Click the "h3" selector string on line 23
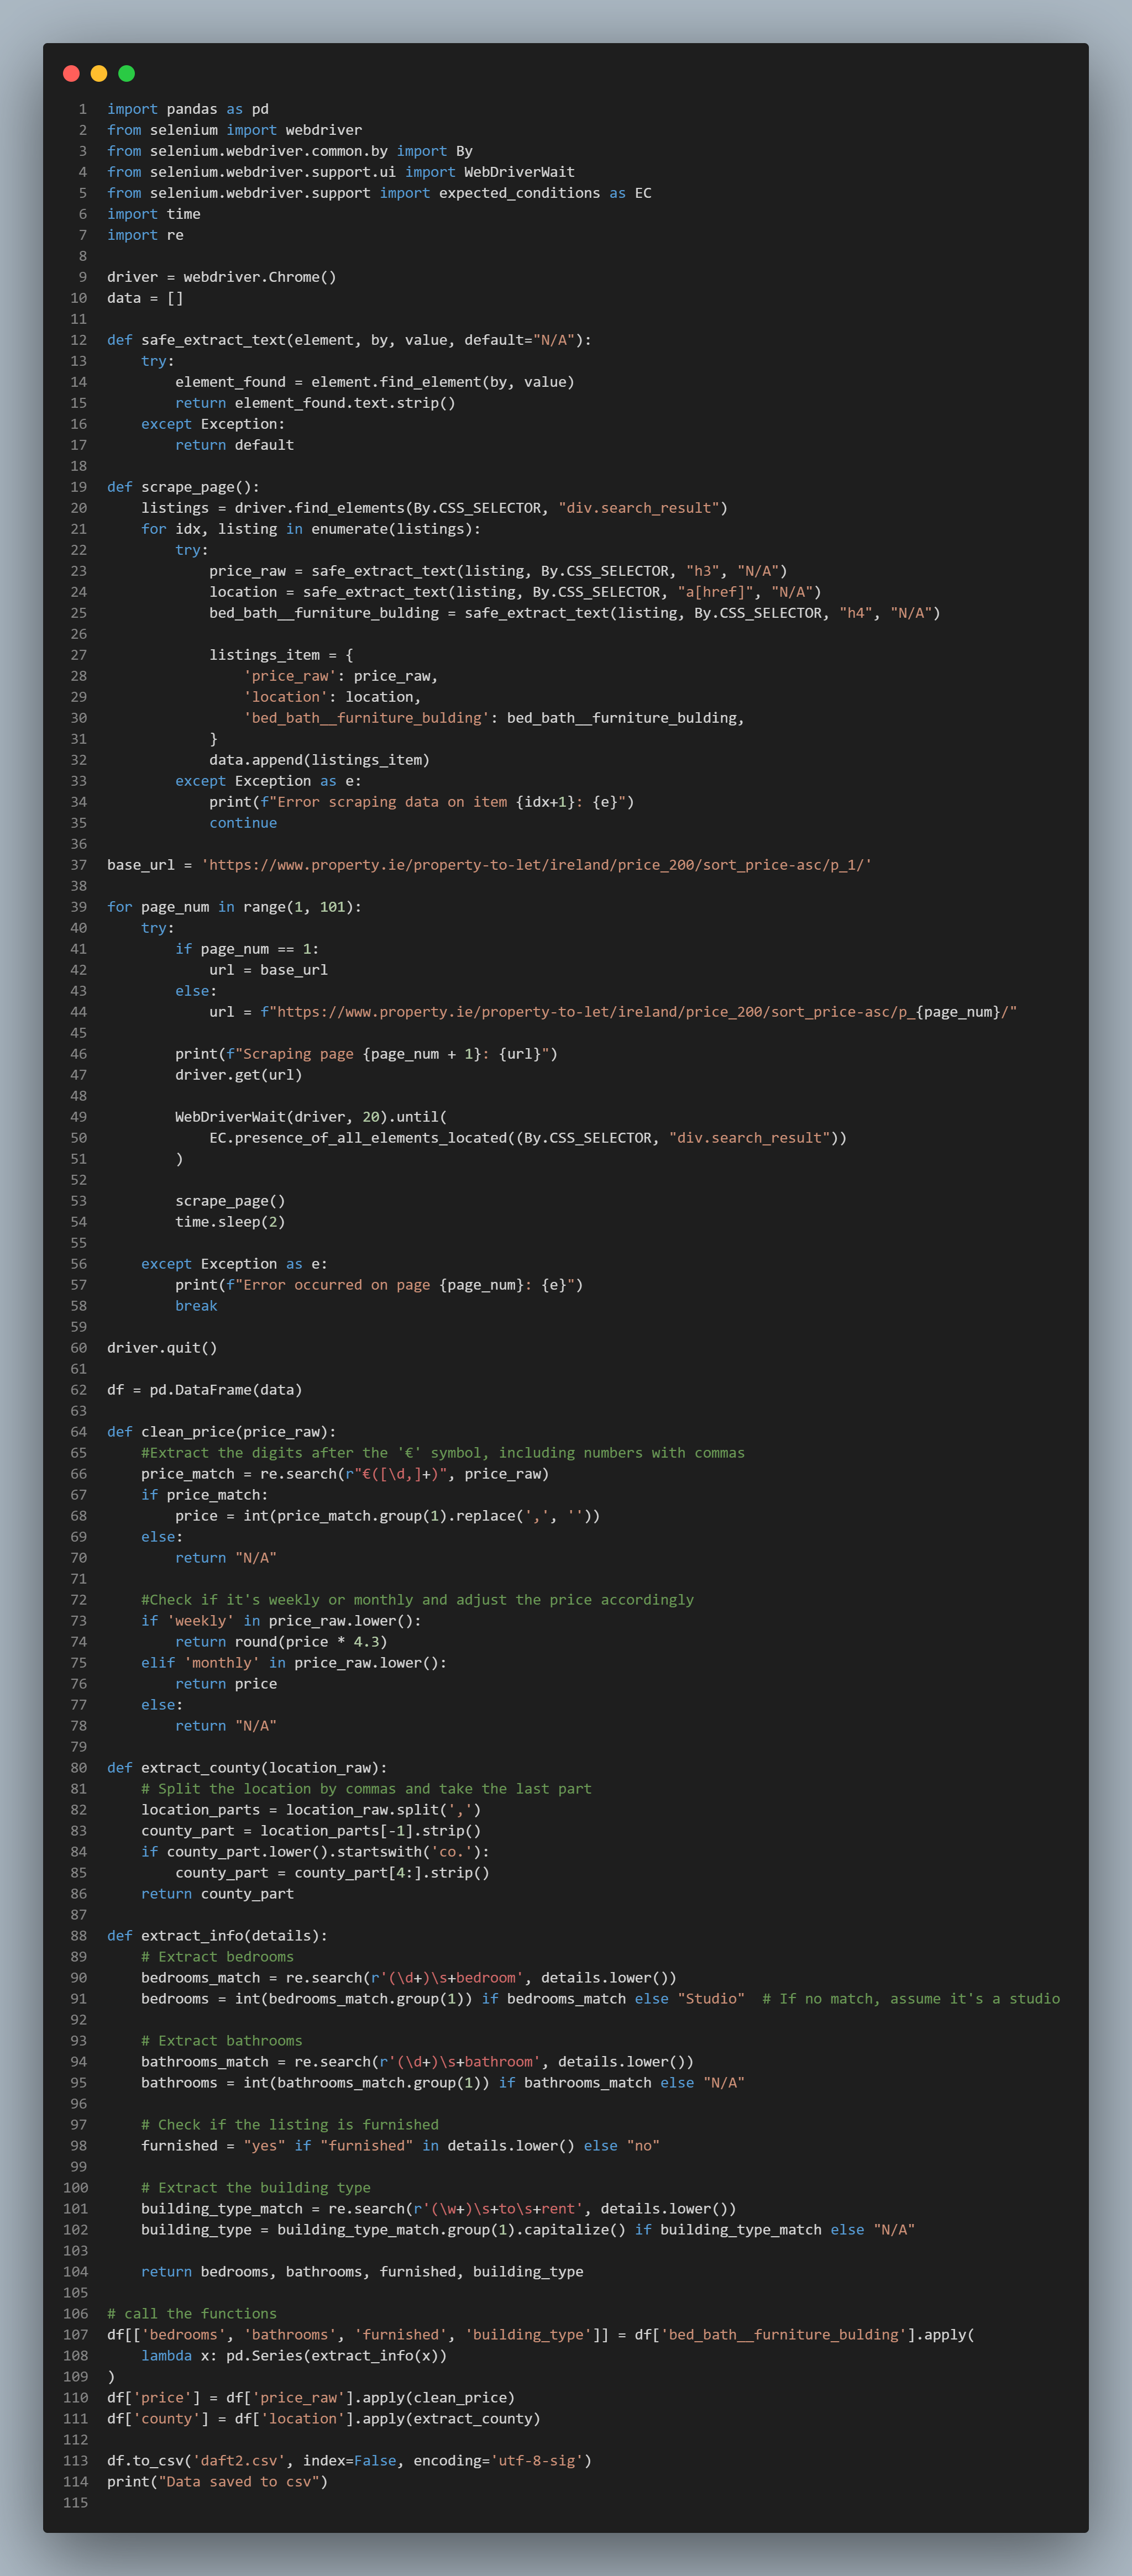Screen dimensions: 1132x2576 pos(703,571)
